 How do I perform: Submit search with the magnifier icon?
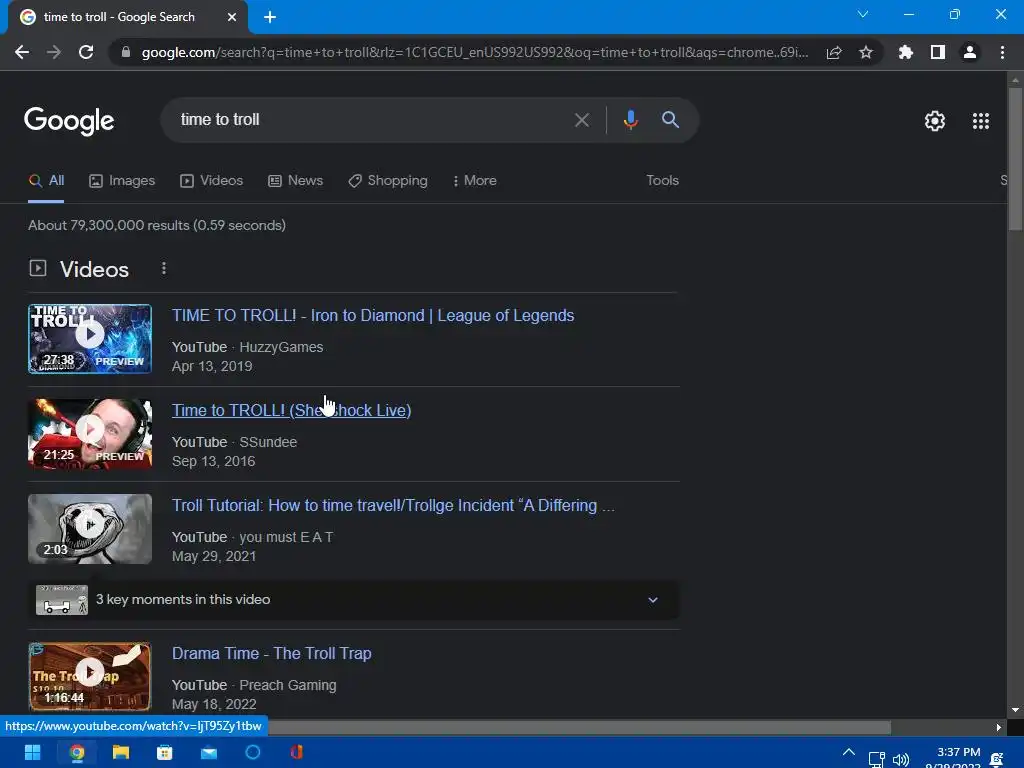[x=671, y=120]
